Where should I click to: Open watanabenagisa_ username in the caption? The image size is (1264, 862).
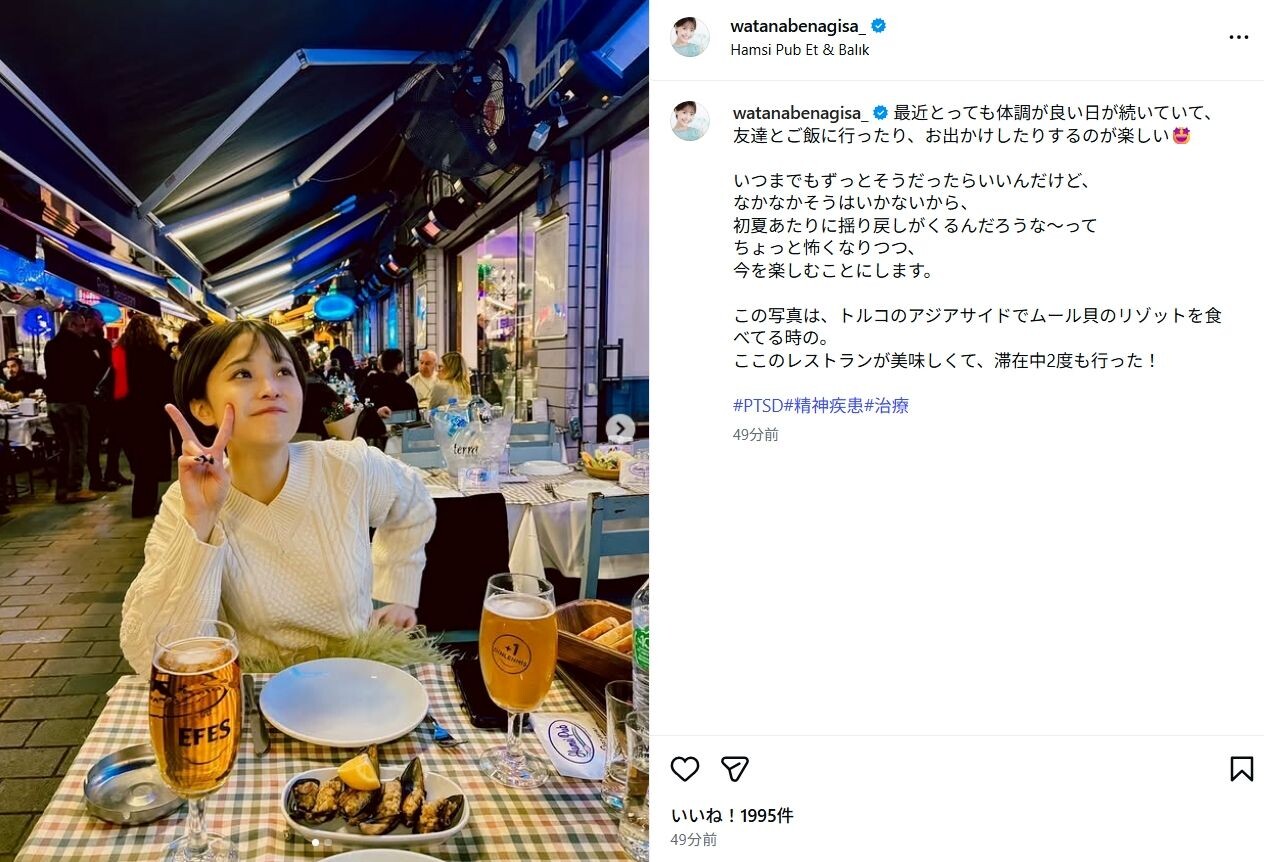tap(801, 111)
